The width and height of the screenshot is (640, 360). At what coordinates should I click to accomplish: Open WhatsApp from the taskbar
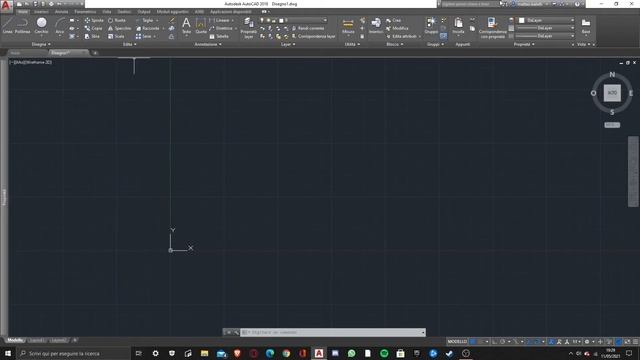351,353
